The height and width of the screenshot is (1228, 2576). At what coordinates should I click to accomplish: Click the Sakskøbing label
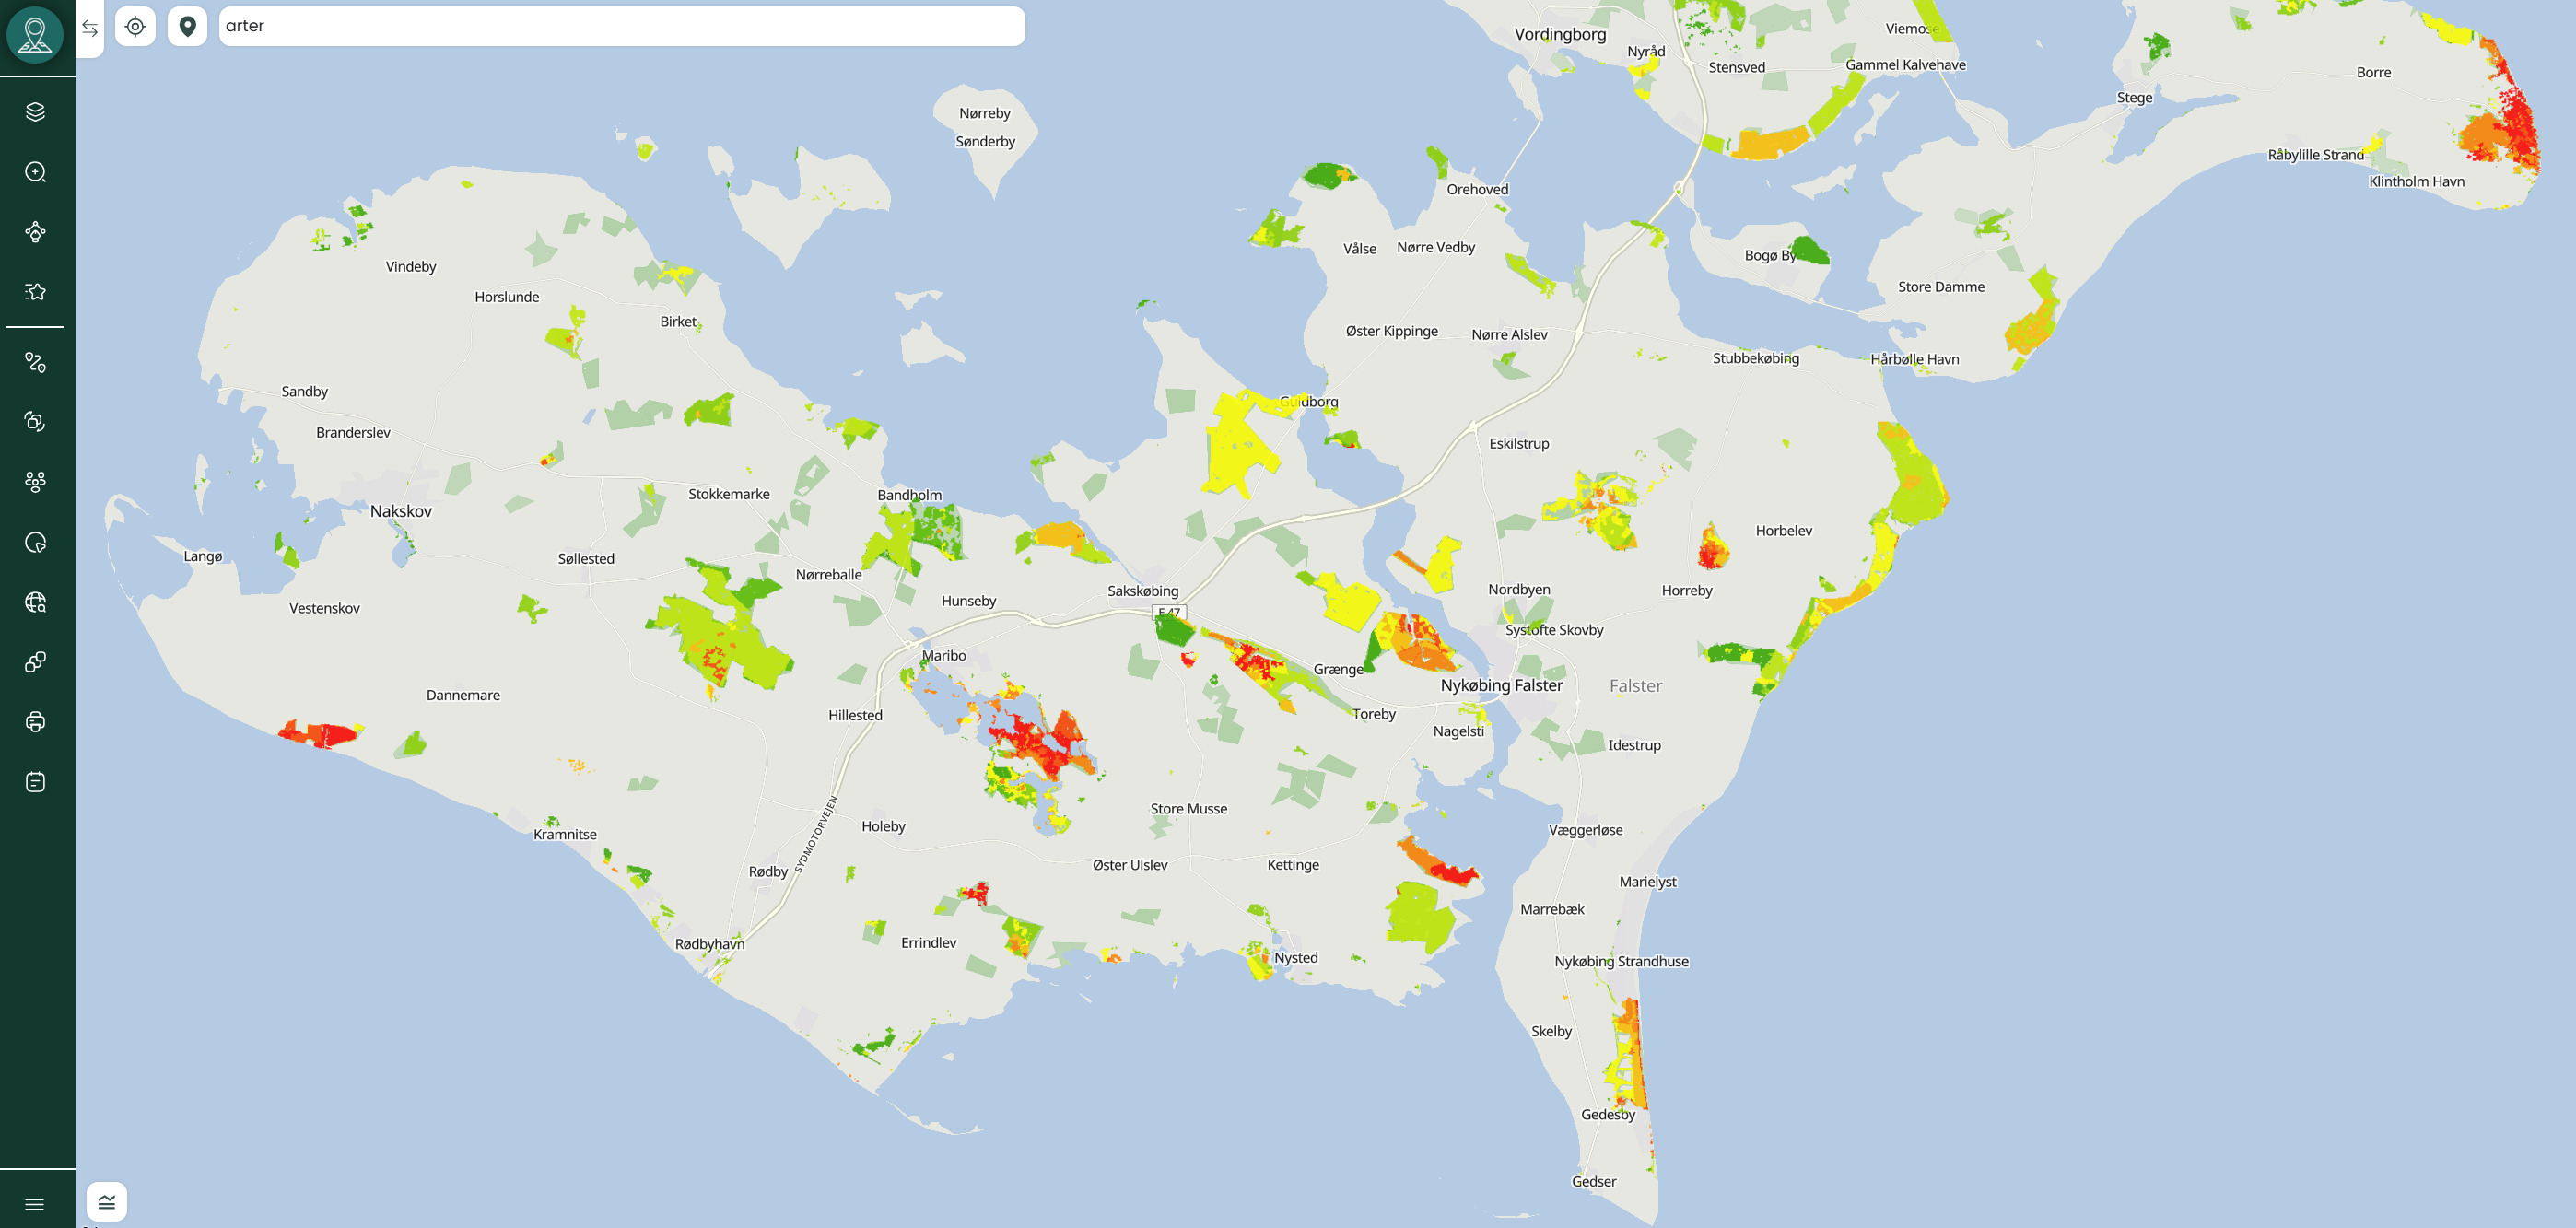pyautogui.click(x=1143, y=591)
